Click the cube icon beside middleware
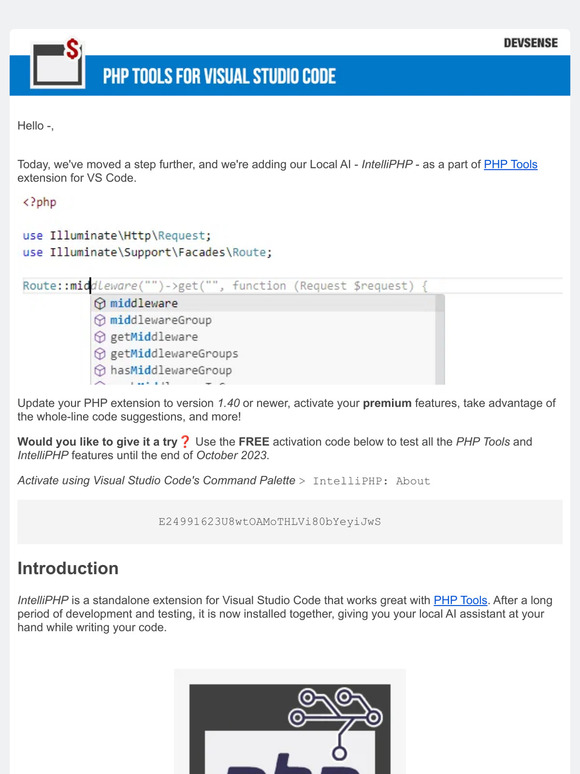This screenshot has width=580, height=774. 100,303
